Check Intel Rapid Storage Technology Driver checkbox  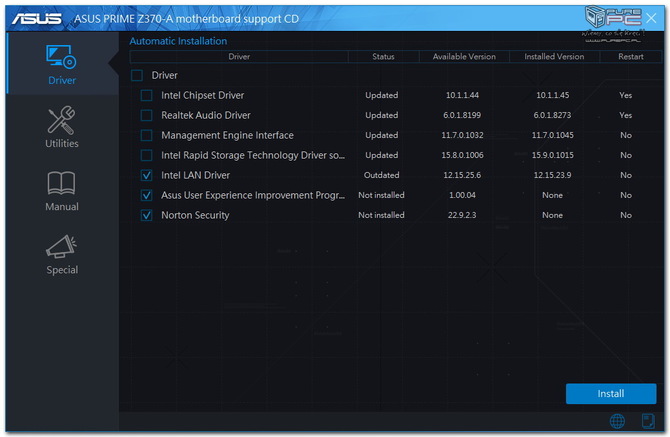pos(146,155)
